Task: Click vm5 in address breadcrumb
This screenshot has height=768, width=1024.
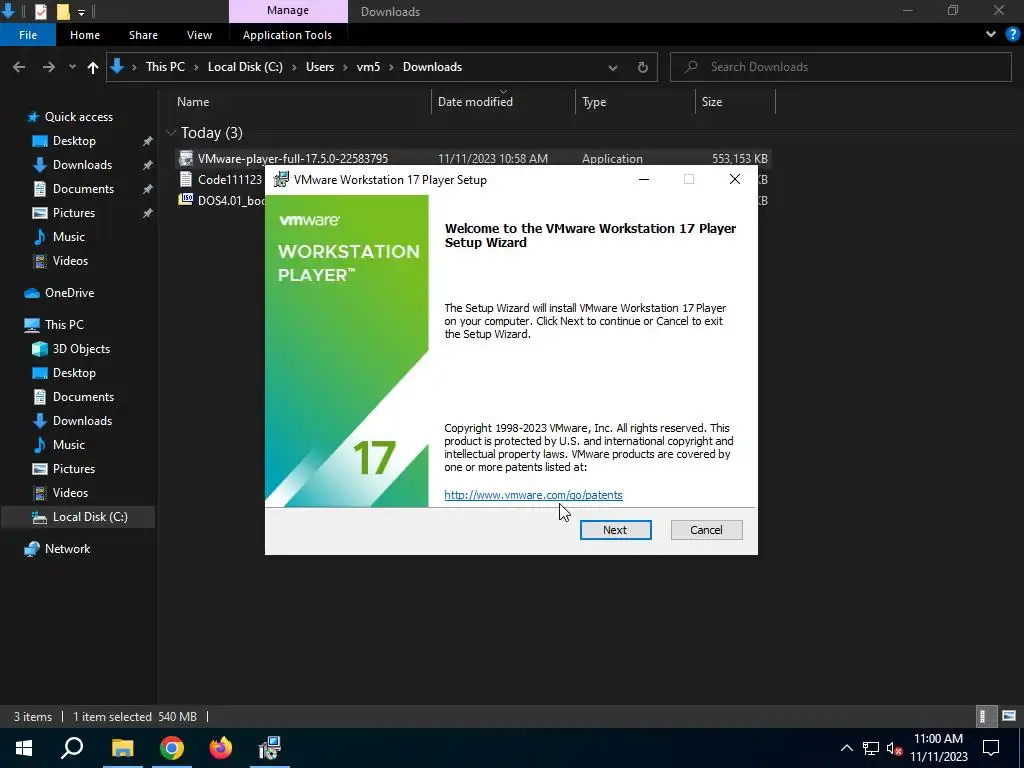Action: [x=368, y=67]
